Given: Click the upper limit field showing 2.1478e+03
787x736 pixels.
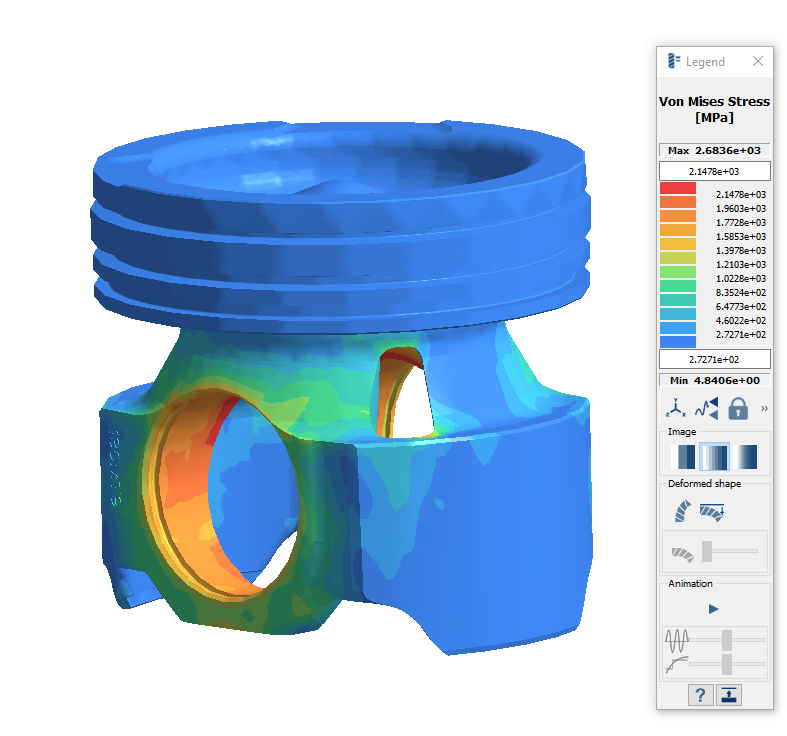Looking at the screenshot, I should click(x=714, y=171).
